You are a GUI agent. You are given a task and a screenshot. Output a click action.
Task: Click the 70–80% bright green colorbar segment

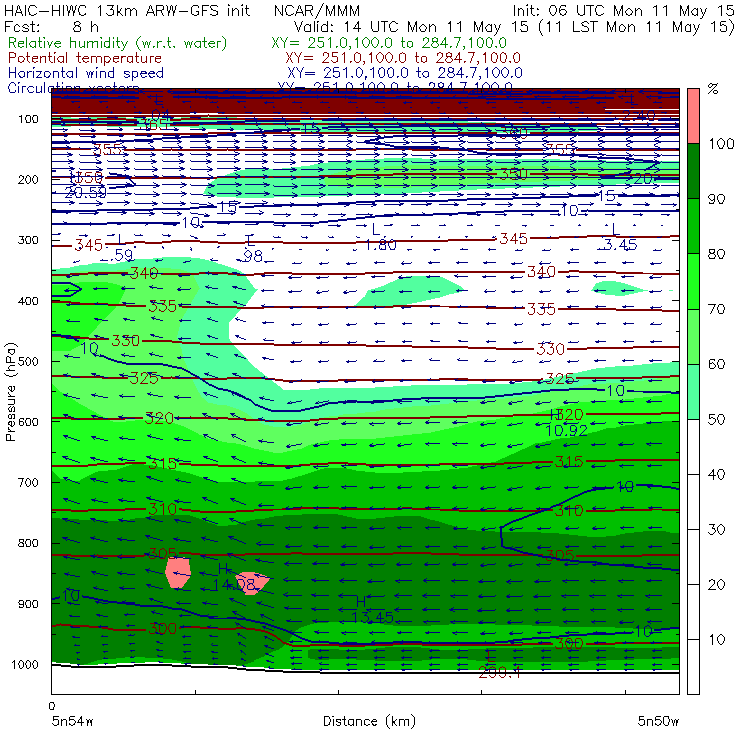pos(693,281)
